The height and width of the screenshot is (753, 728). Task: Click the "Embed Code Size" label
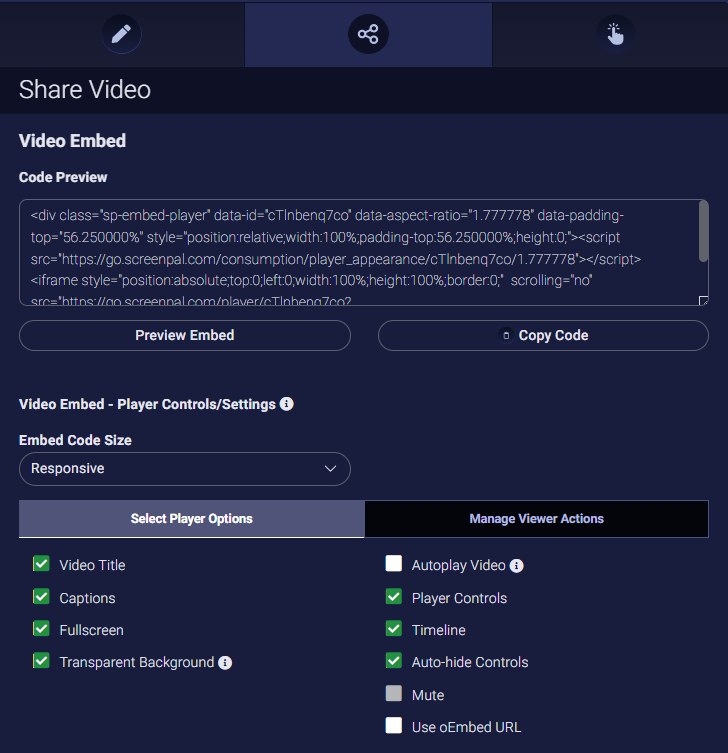(x=75, y=440)
